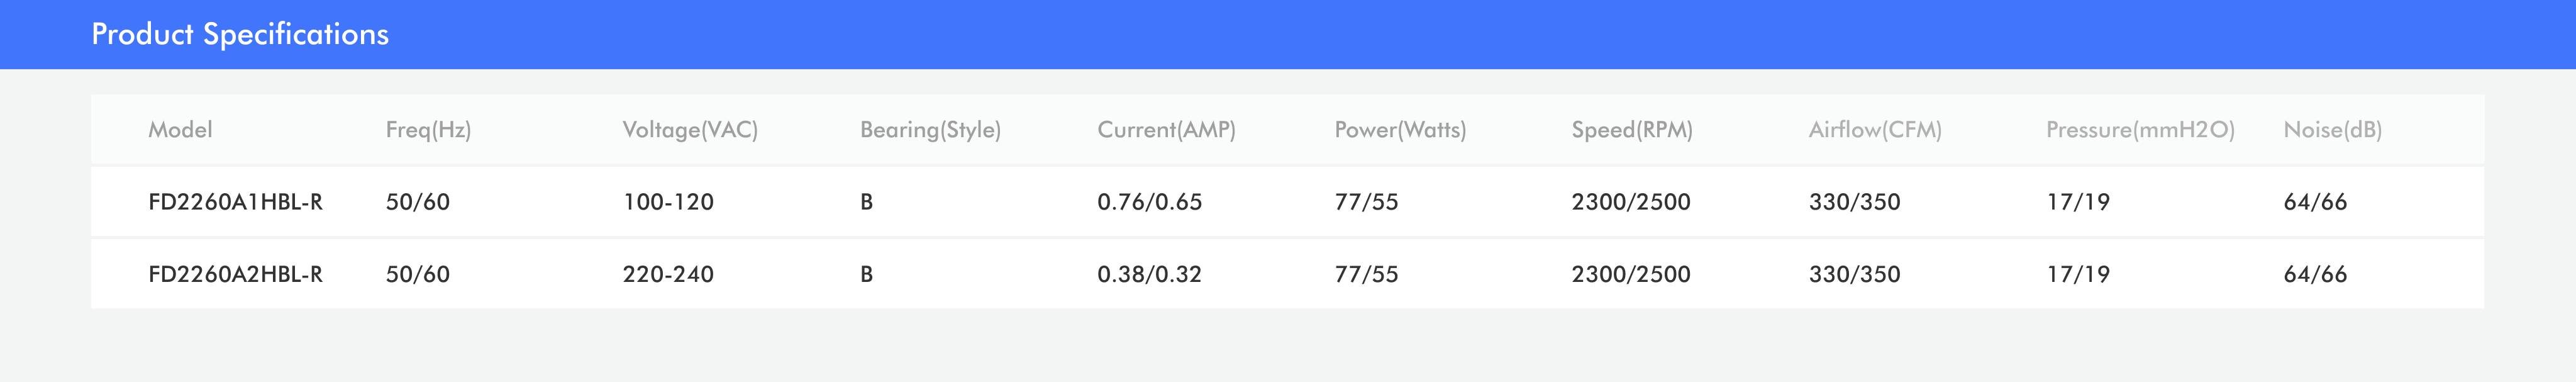
Task: Select the FD2260A2HBL-R model cell
Action: pyautogui.click(x=235, y=274)
